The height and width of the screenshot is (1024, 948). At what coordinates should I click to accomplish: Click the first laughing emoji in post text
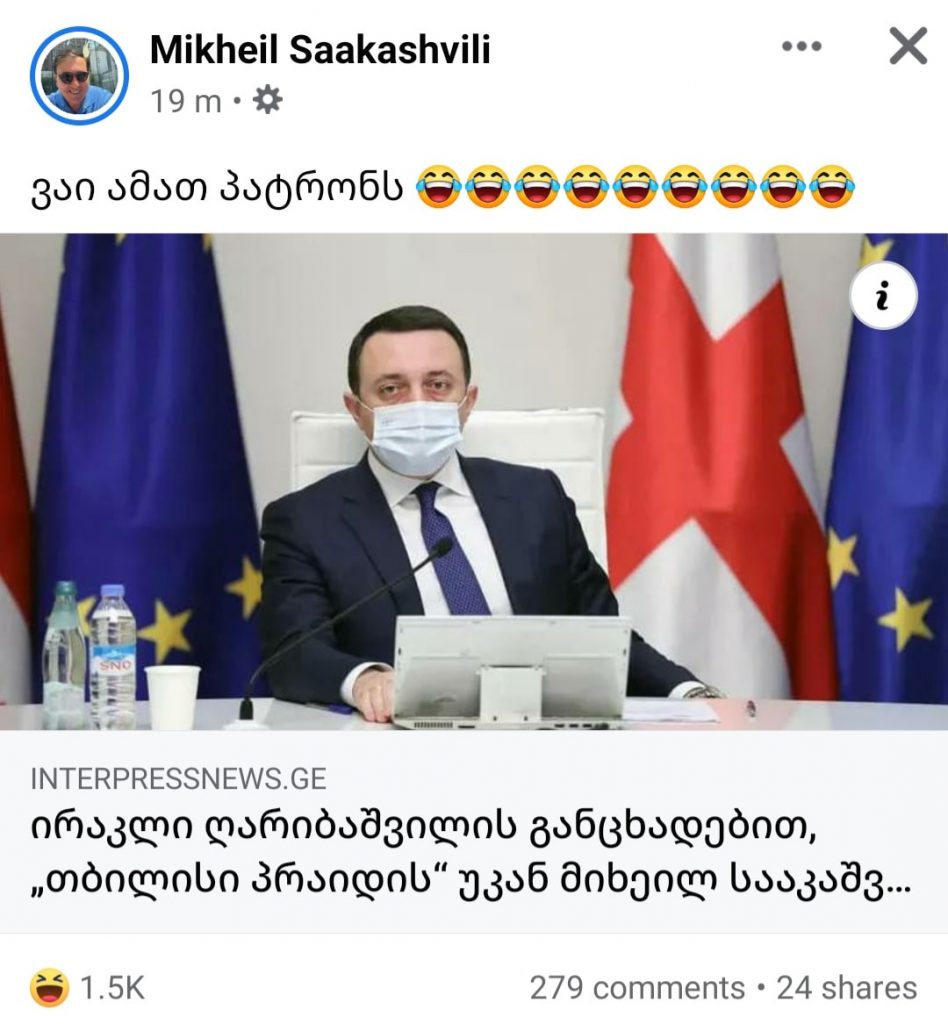438,186
